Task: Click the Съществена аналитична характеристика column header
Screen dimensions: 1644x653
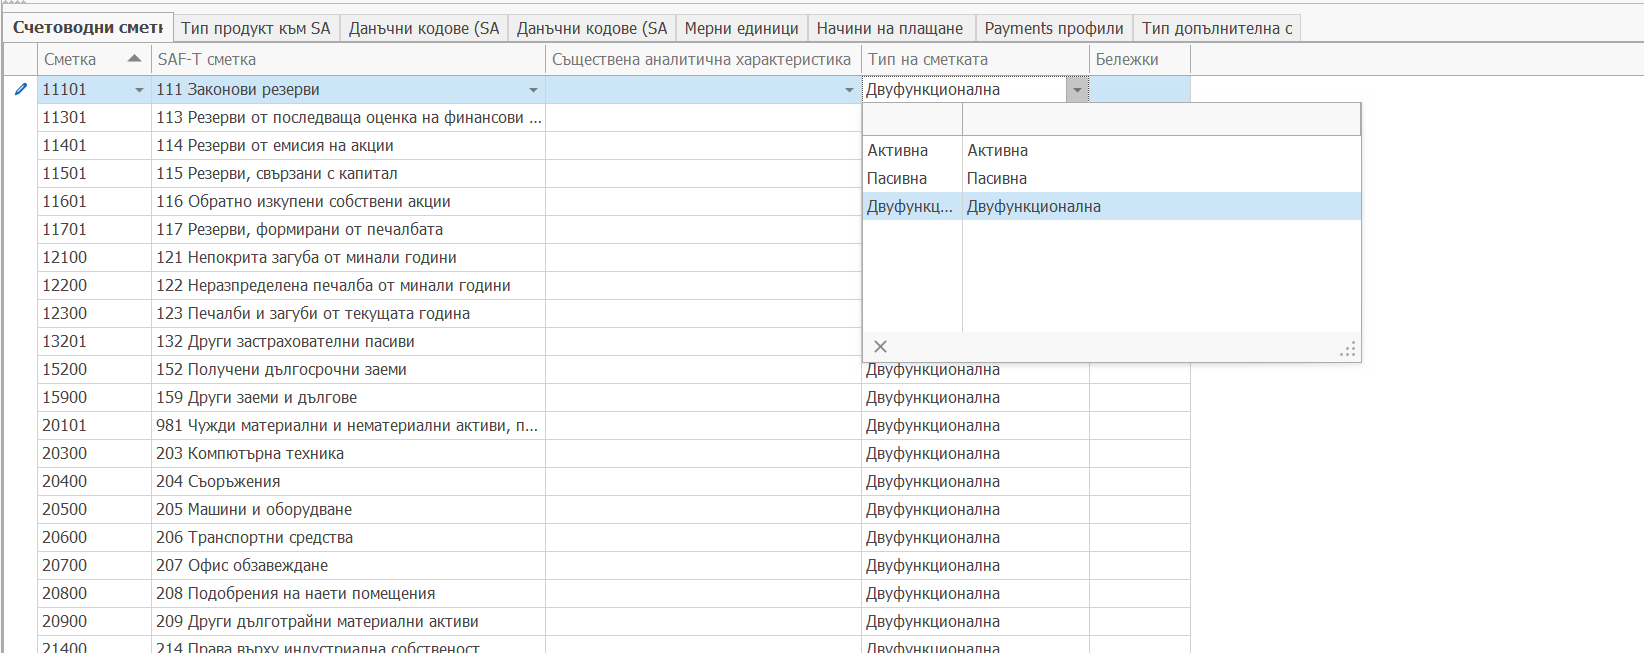Action: [x=703, y=59]
